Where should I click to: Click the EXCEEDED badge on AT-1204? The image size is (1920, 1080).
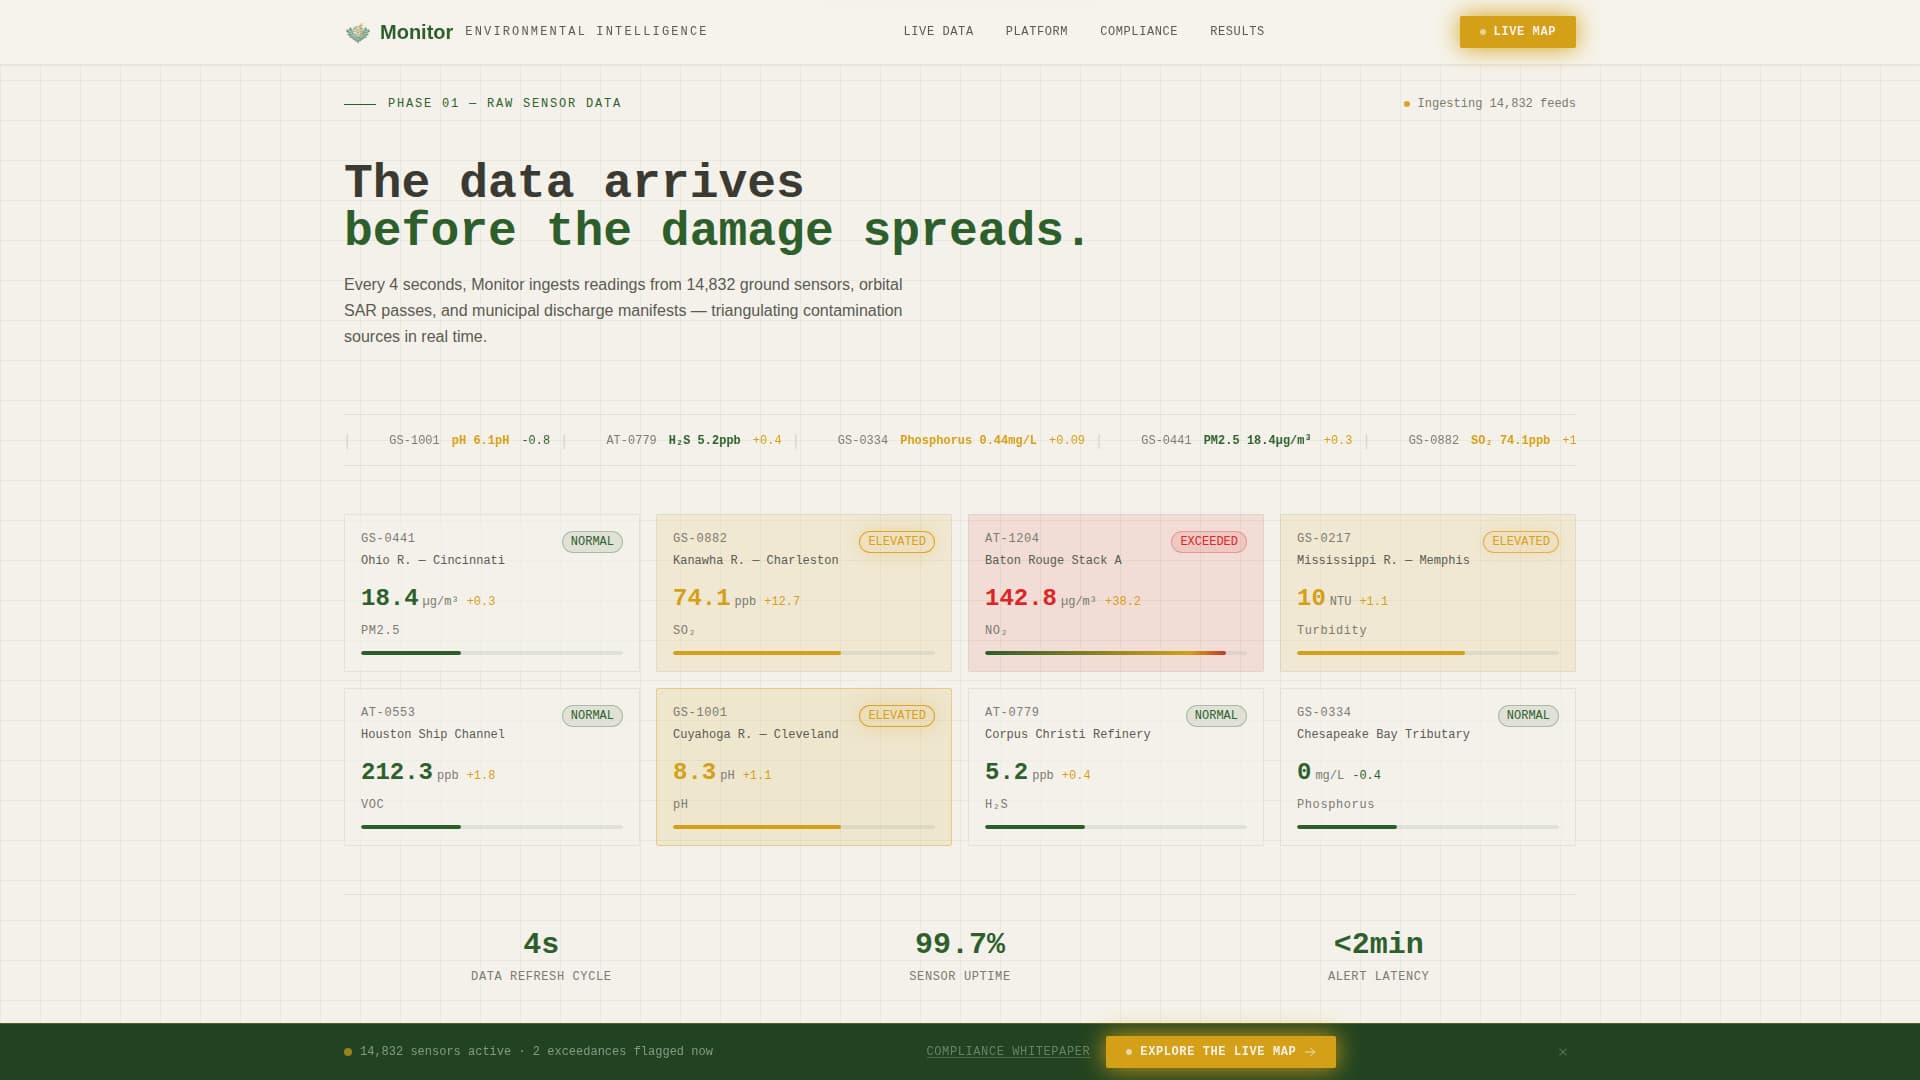tap(1209, 542)
